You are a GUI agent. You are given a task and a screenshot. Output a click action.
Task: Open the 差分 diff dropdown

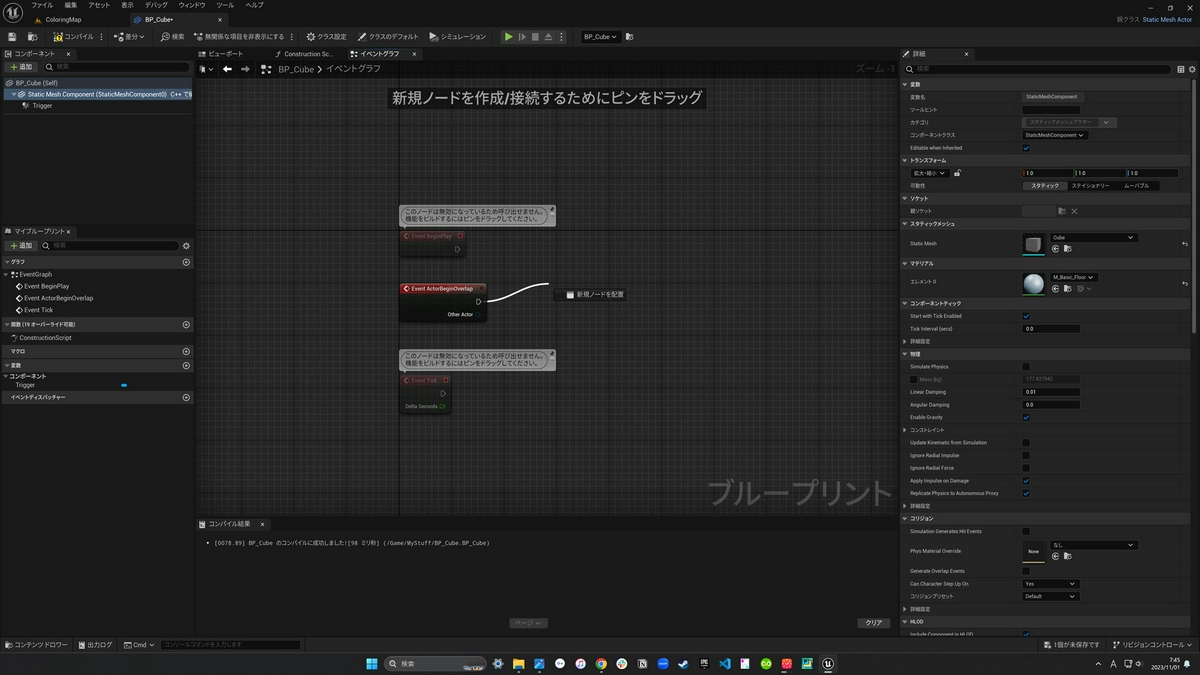point(129,37)
